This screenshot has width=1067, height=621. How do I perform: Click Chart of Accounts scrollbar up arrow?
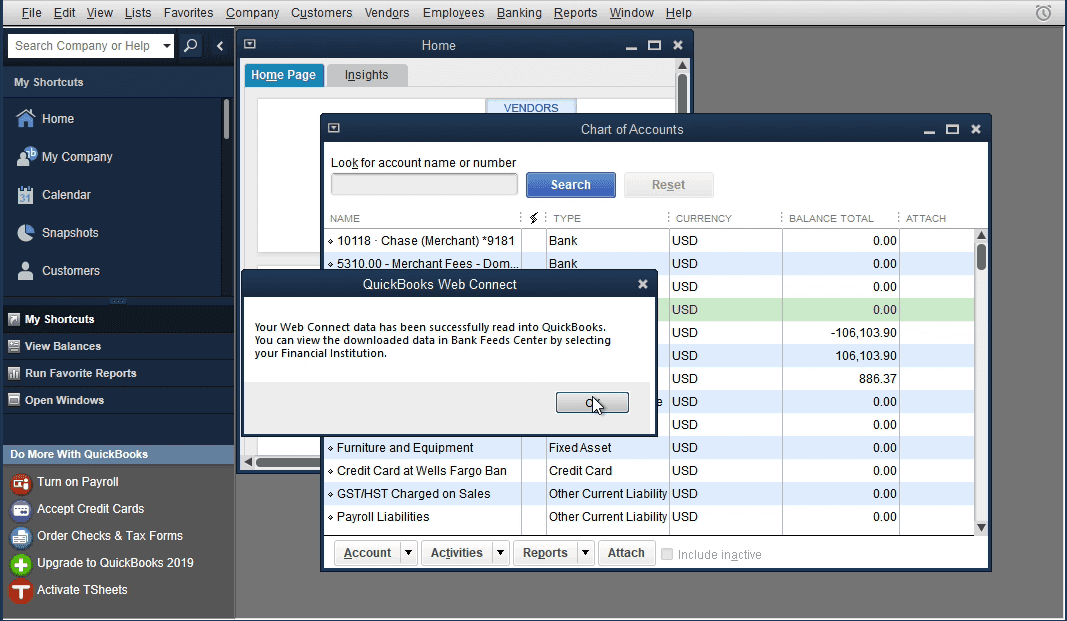coord(981,235)
